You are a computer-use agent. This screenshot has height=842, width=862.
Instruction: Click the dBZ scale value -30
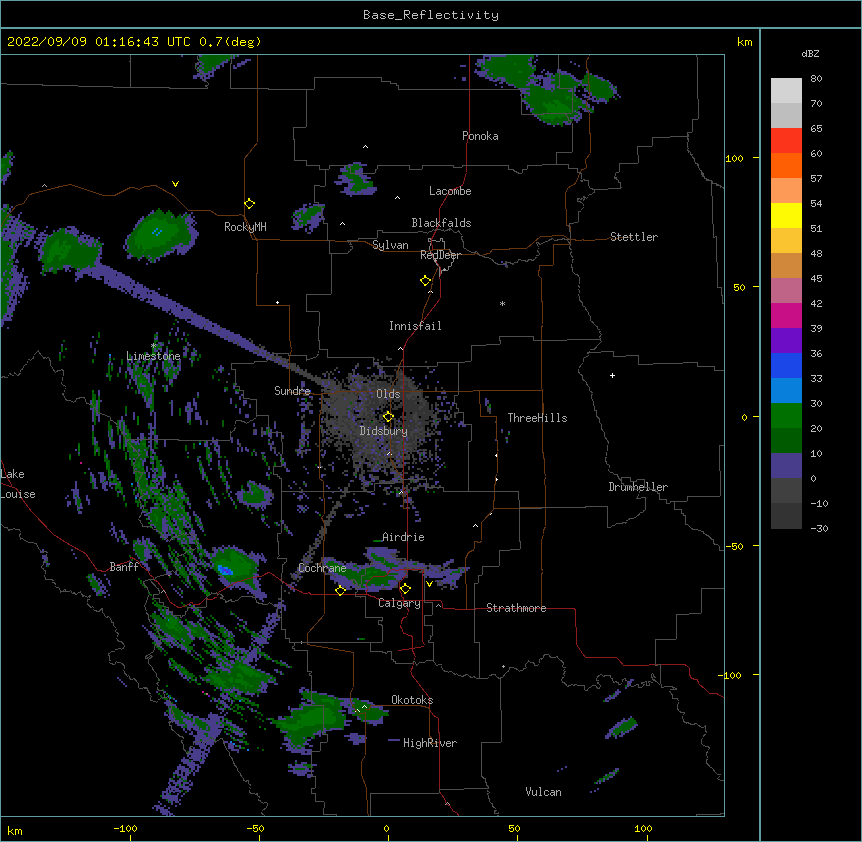coord(819,528)
